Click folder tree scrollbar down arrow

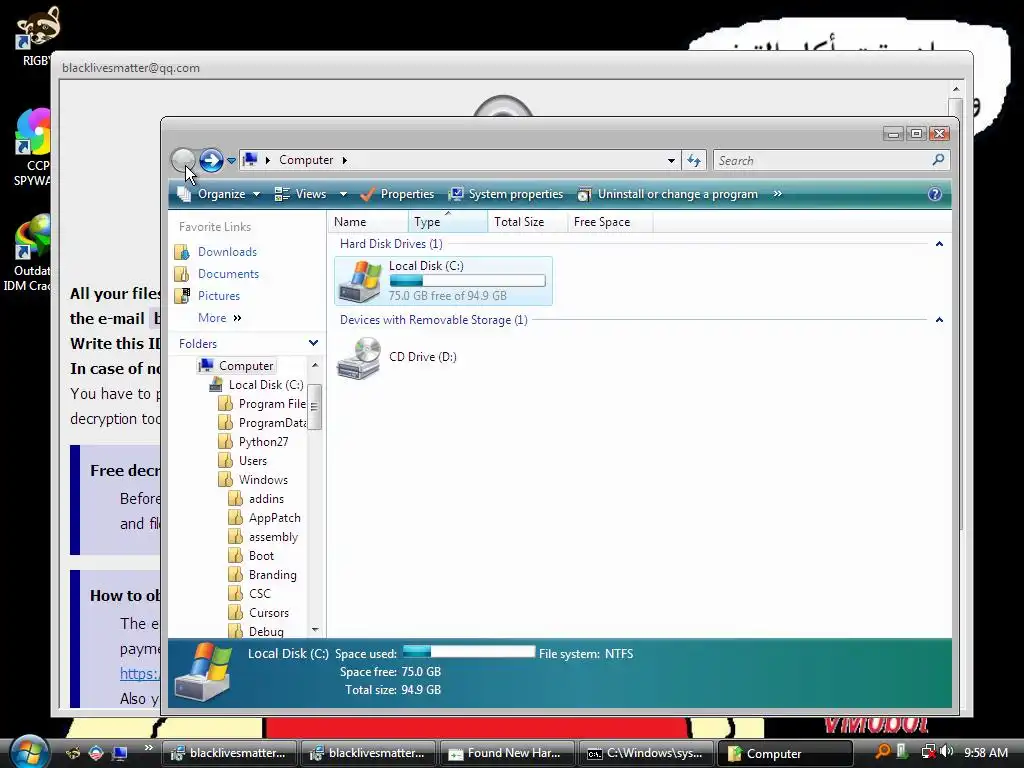tap(315, 630)
